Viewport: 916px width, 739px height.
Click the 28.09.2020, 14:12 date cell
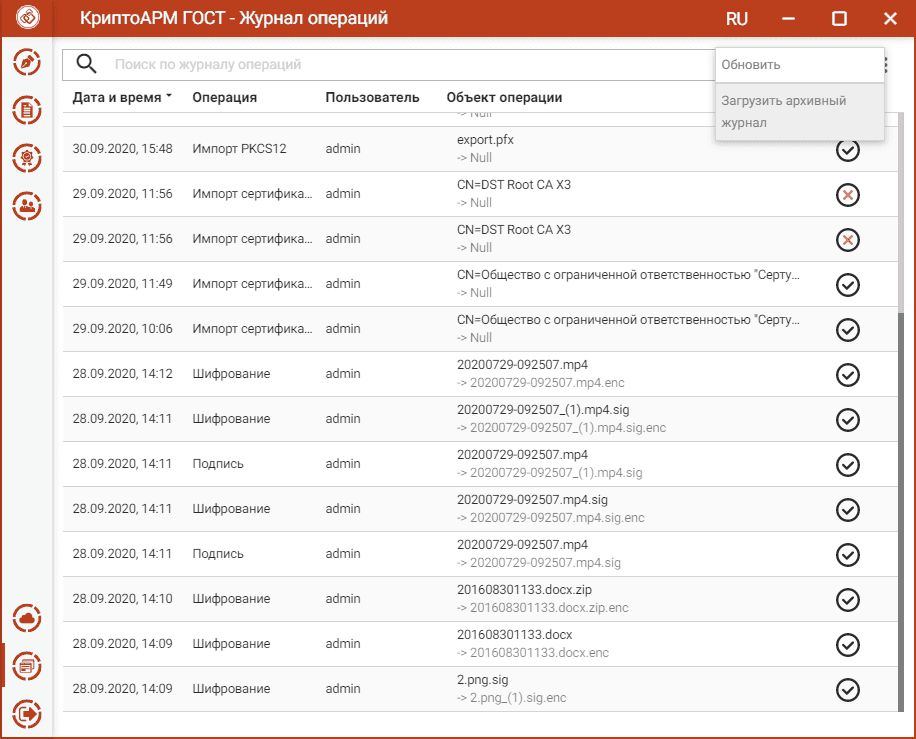point(123,374)
